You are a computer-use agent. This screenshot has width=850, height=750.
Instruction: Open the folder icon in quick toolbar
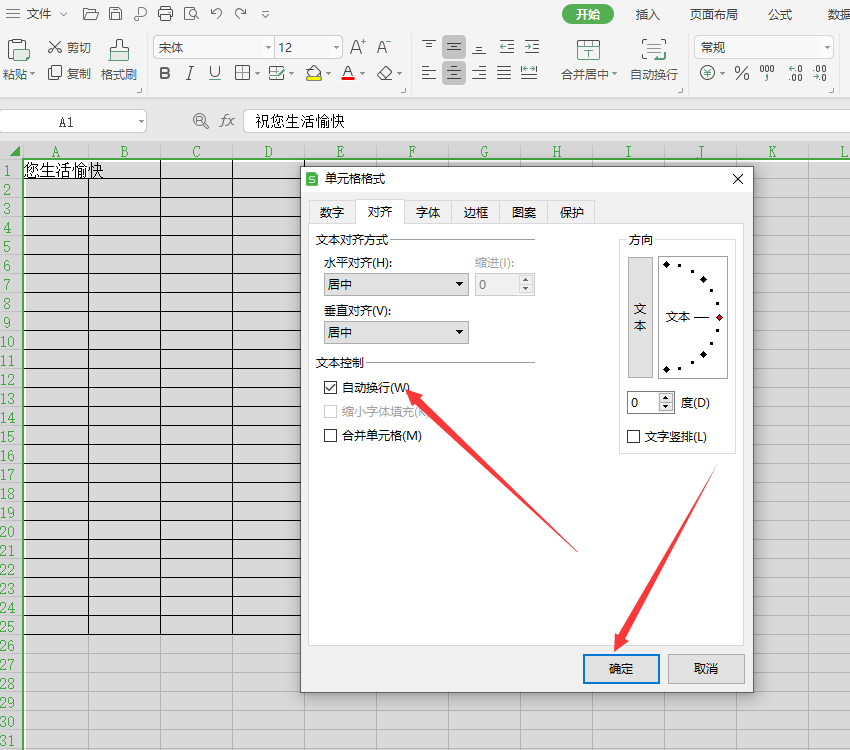(x=91, y=14)
